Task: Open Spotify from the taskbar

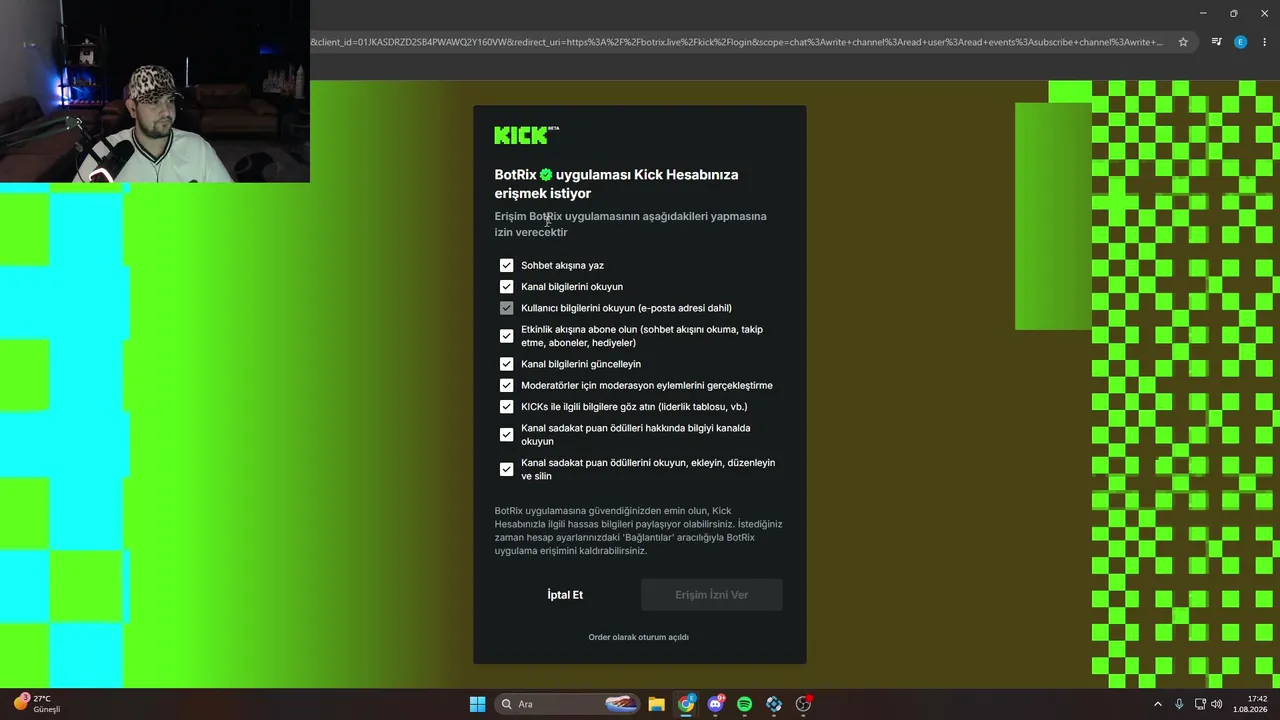Action: (745, 704)
